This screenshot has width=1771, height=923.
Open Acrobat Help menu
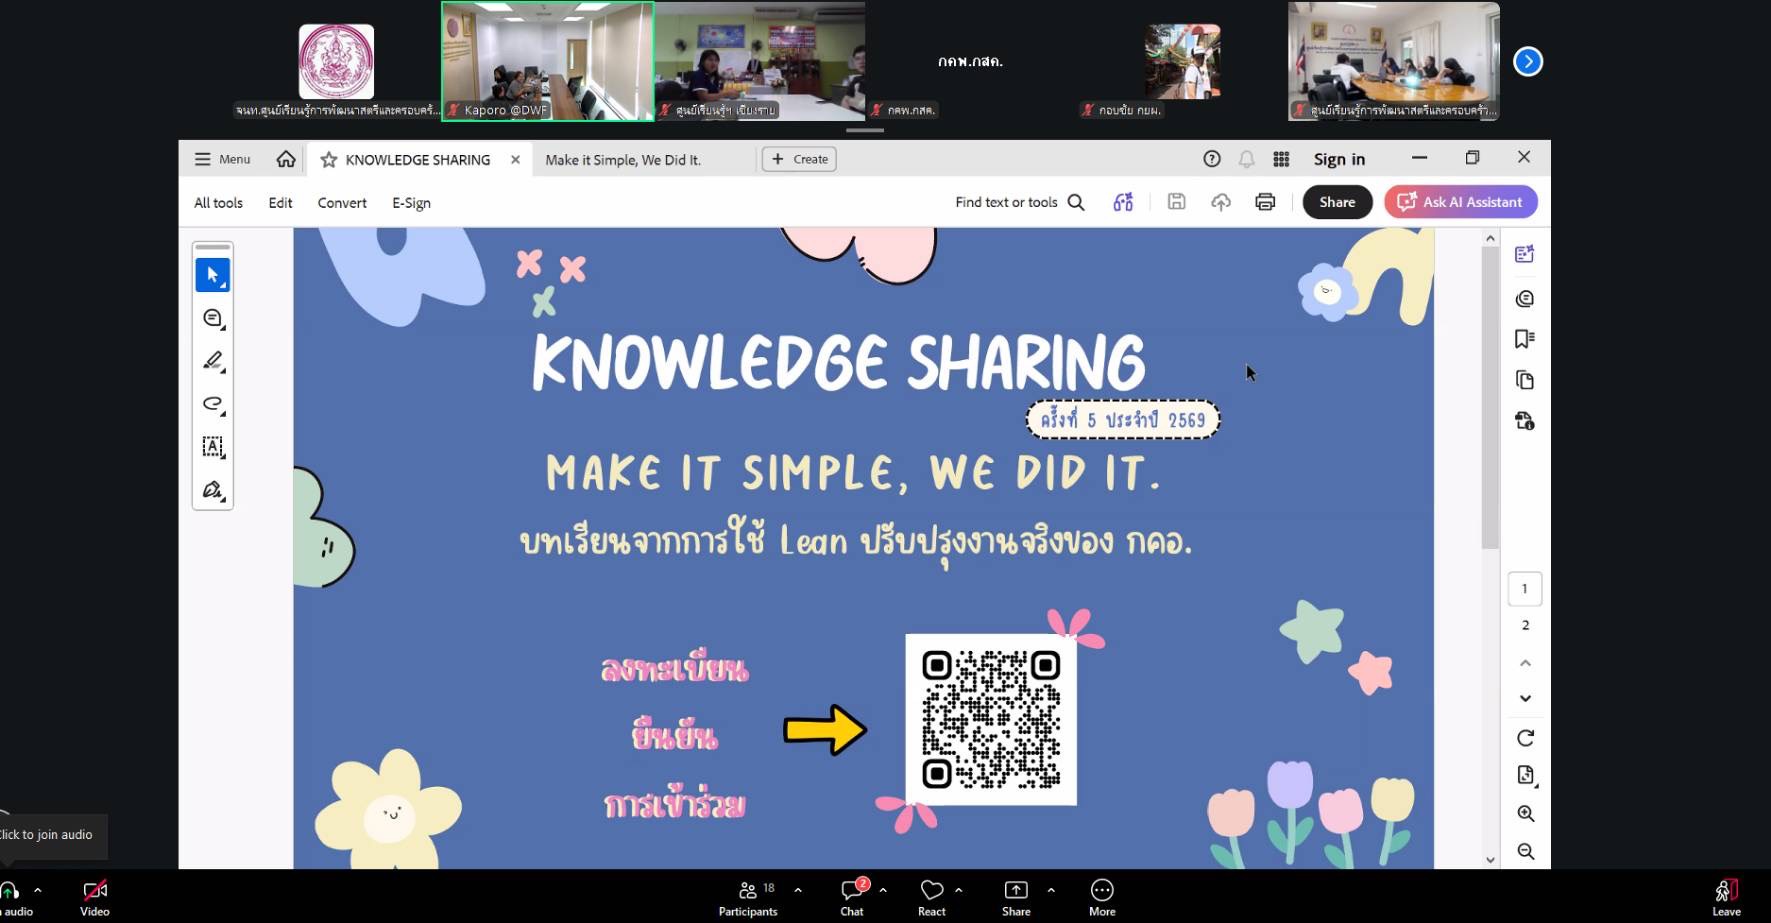[x=1211, y=159]
